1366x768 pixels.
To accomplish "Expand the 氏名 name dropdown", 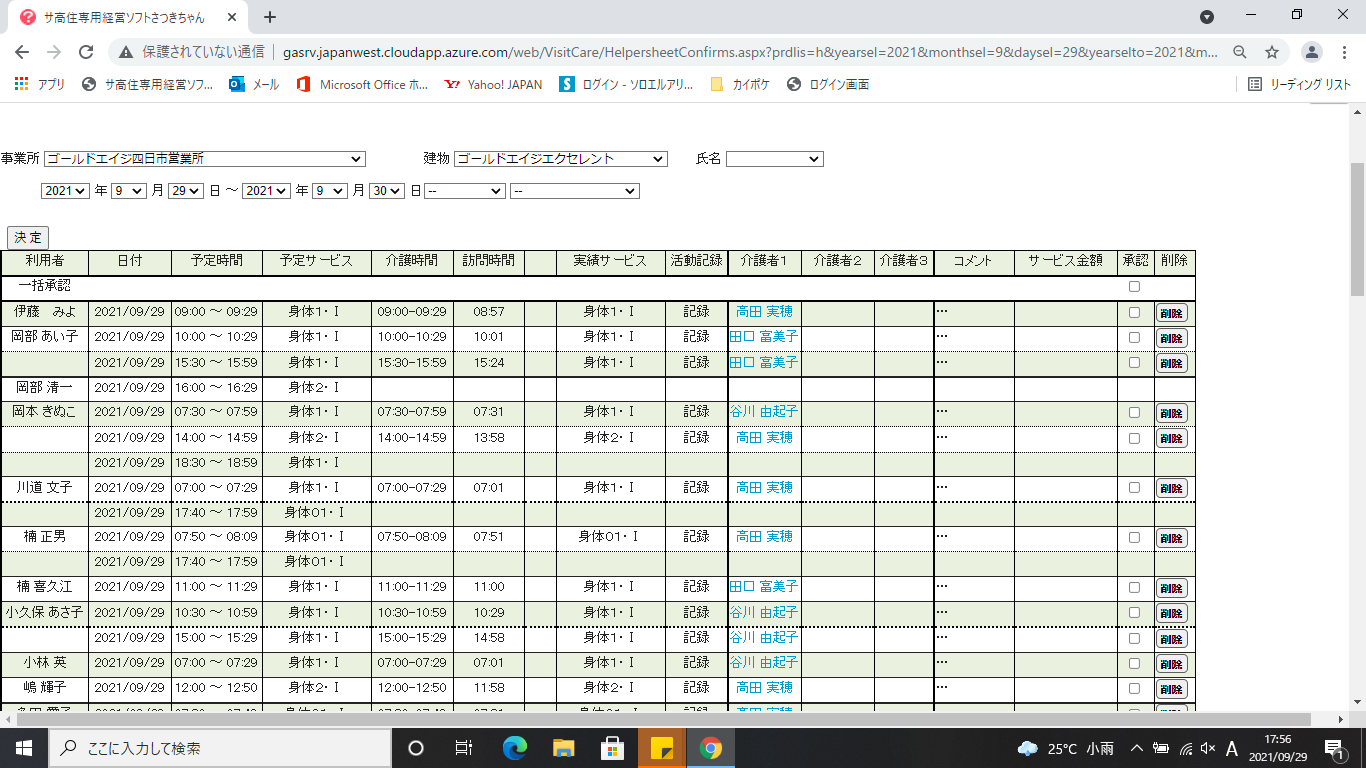I will pos(774,159).
